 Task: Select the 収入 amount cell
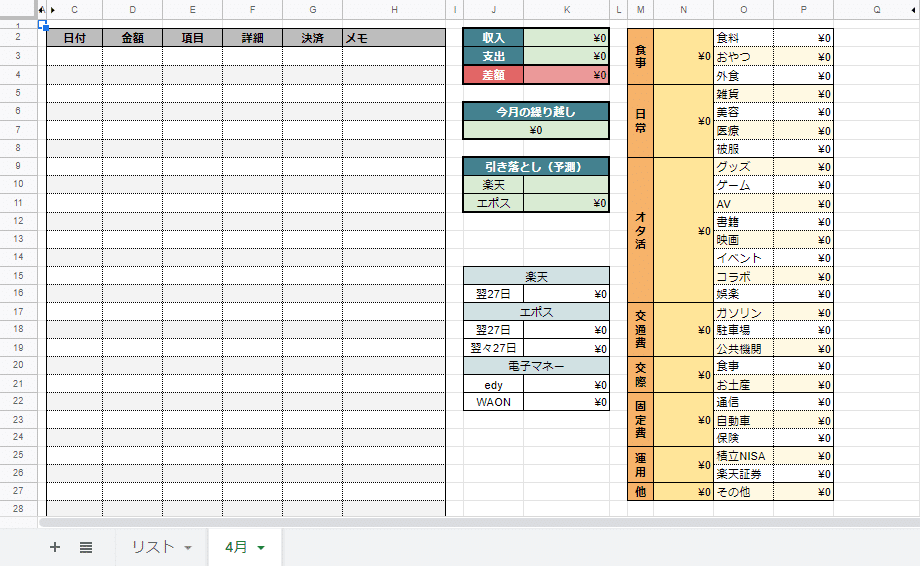coord(566,38)
